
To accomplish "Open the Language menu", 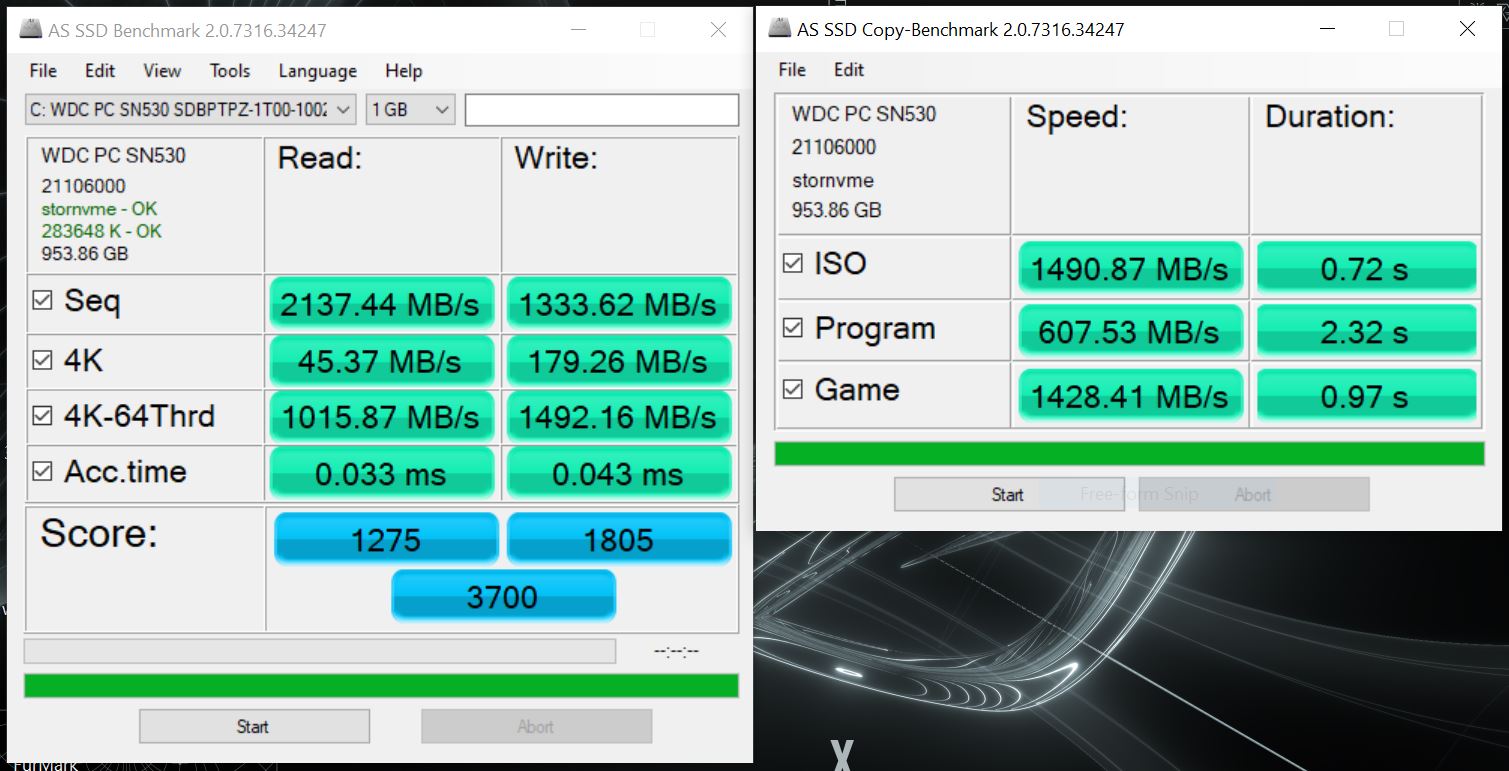I will tap(318, 71).
